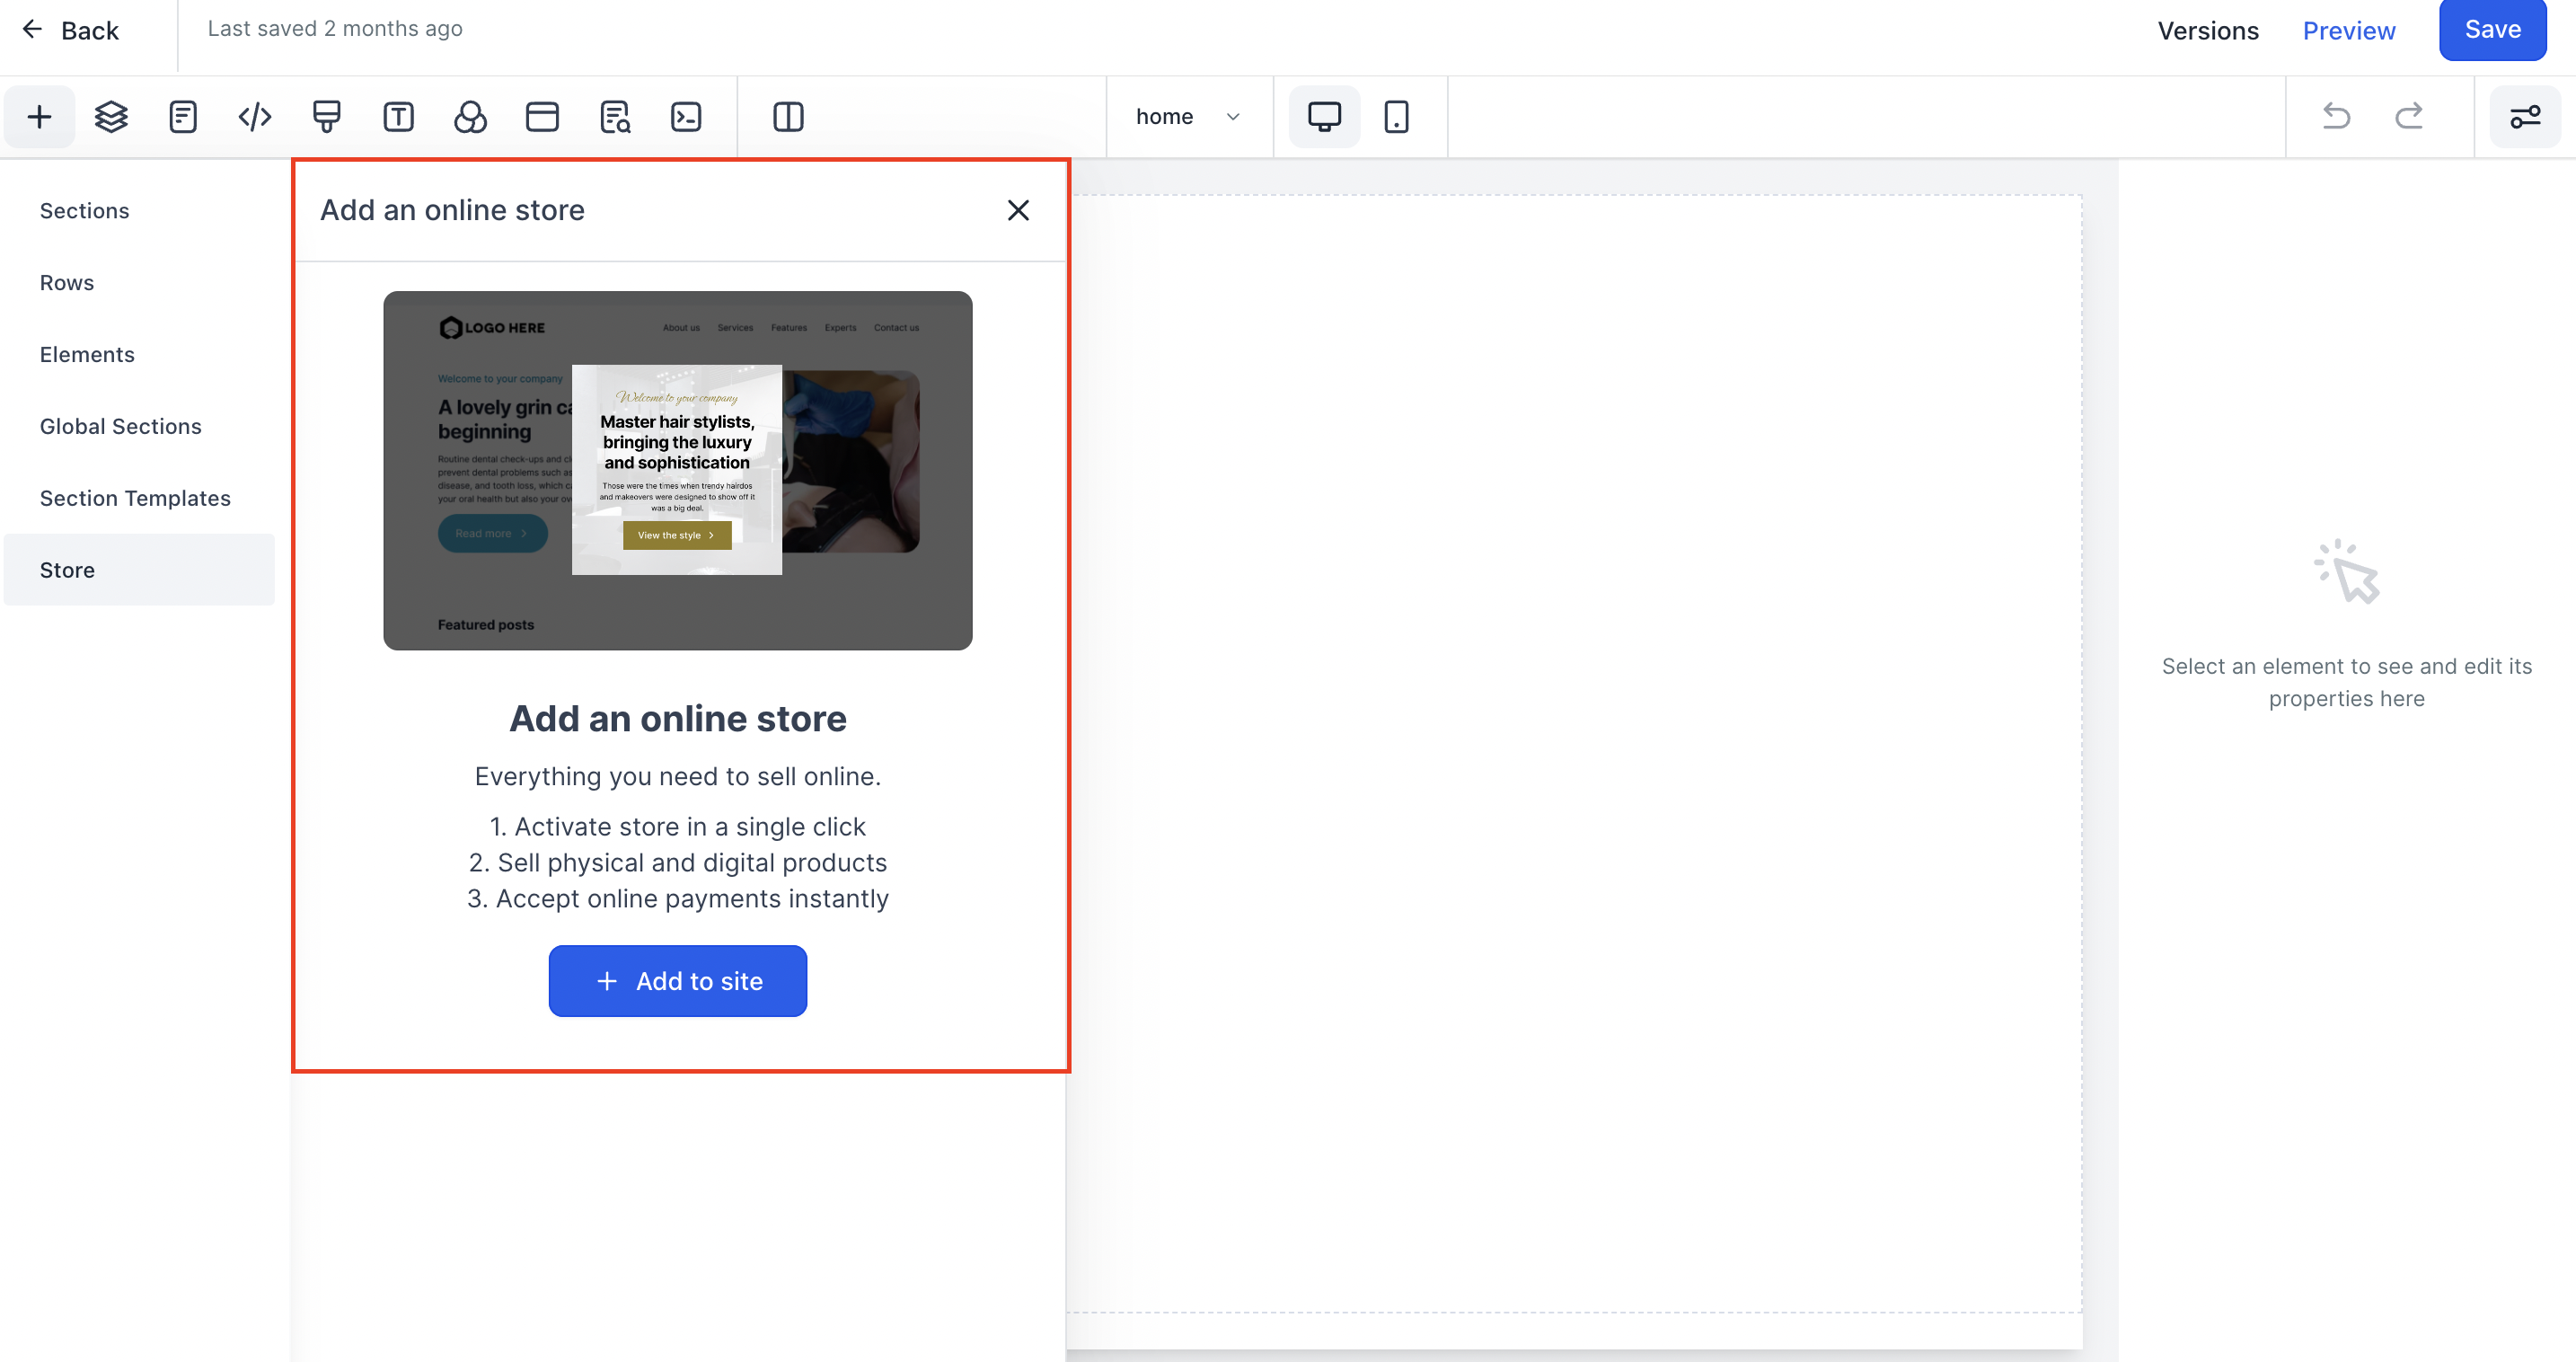Open the SEO page search icon
This screenshot has width=2576, height=1362.
(614, 117)
